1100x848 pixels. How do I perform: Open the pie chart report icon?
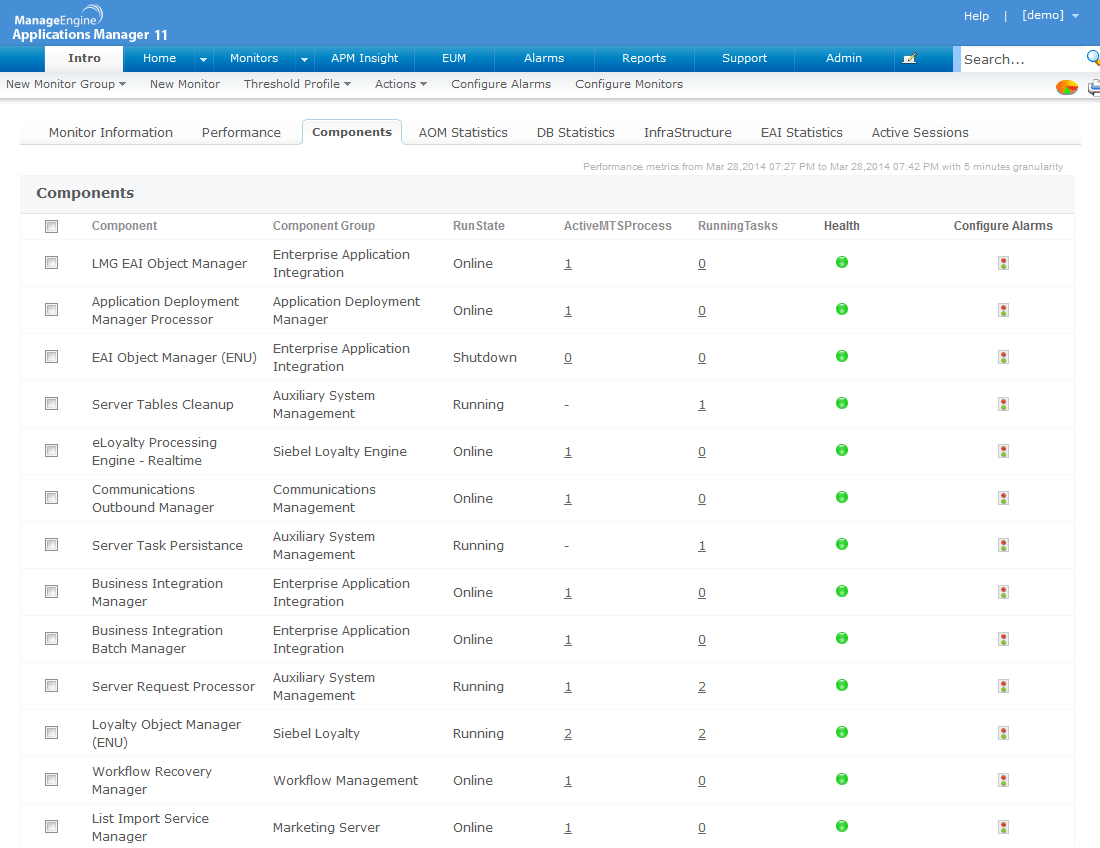(x=1067, y=87)
